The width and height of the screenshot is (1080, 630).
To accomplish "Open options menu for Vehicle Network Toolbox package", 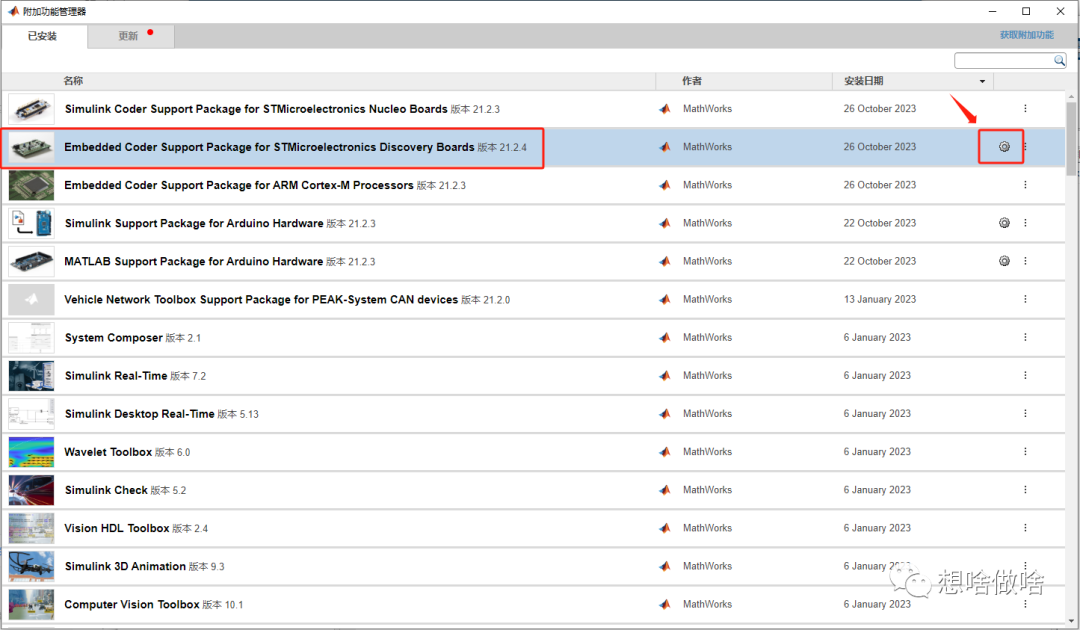I will [1025, 300].
